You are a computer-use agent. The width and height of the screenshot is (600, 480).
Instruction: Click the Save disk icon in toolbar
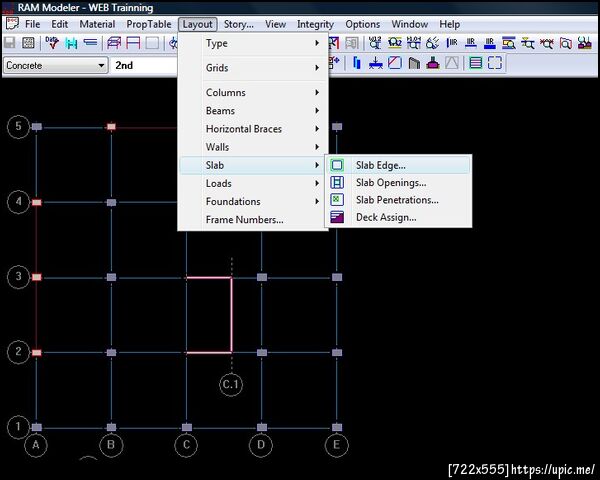[x=10, y=43]
